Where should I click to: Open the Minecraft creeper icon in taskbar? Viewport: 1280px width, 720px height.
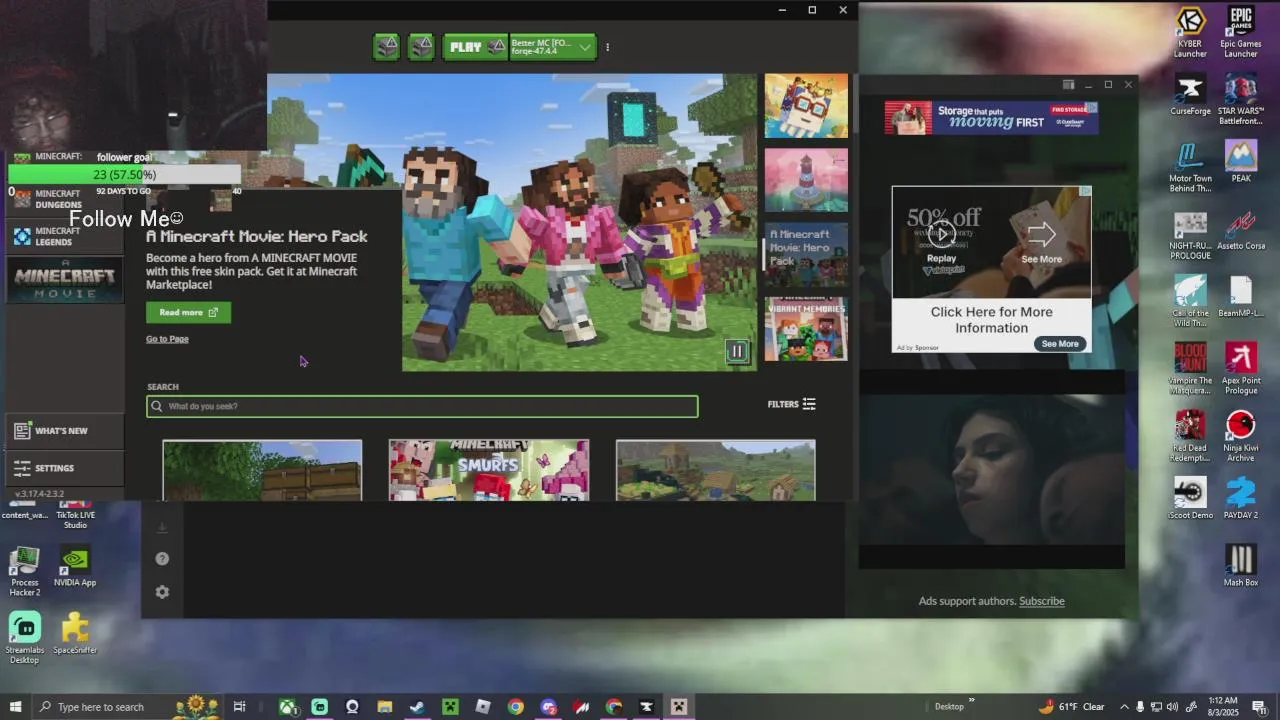(450, 707)
